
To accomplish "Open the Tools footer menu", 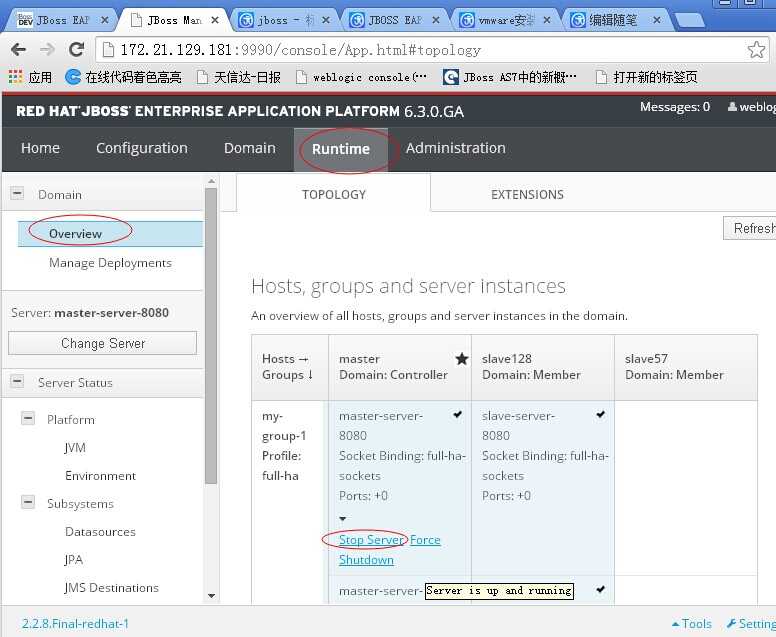I will [x=691, y=624].
